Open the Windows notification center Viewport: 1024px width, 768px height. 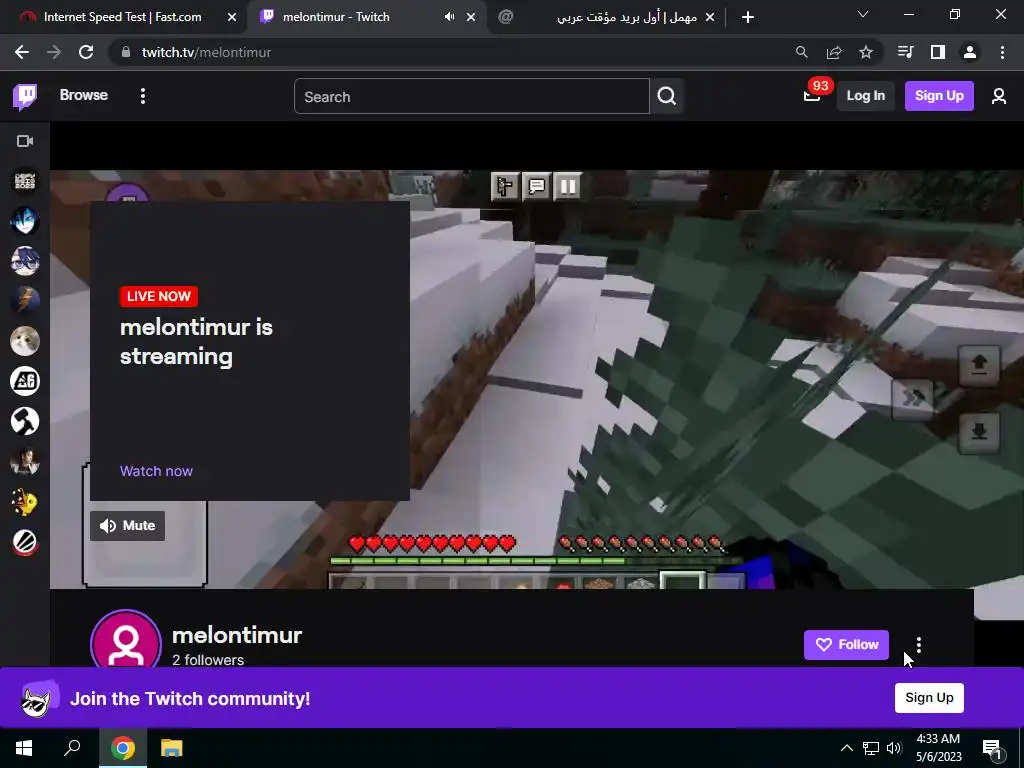(993, 749)
